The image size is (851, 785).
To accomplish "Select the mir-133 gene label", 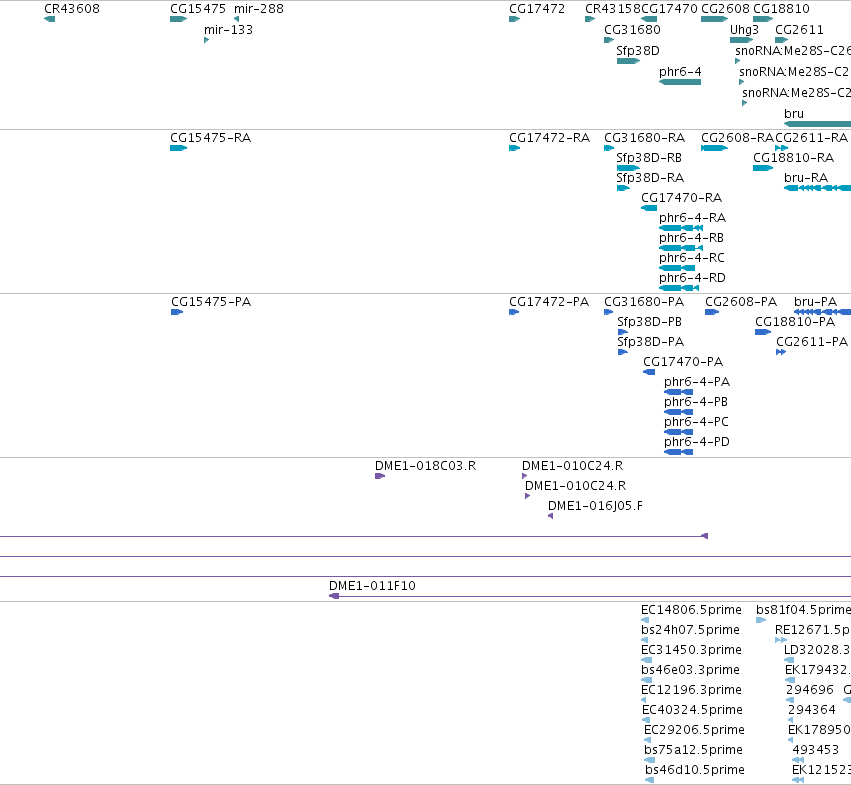I will pos(228,30).
